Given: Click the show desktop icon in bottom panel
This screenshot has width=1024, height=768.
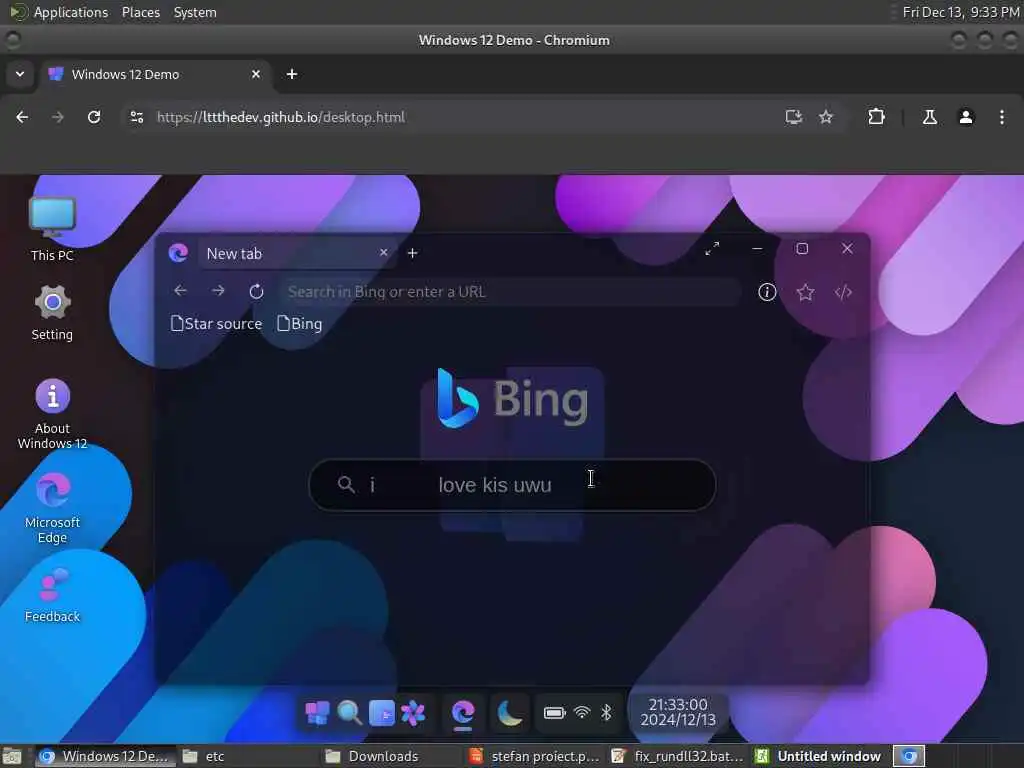Looking at the screenshot, I should (x=12, y=756).
